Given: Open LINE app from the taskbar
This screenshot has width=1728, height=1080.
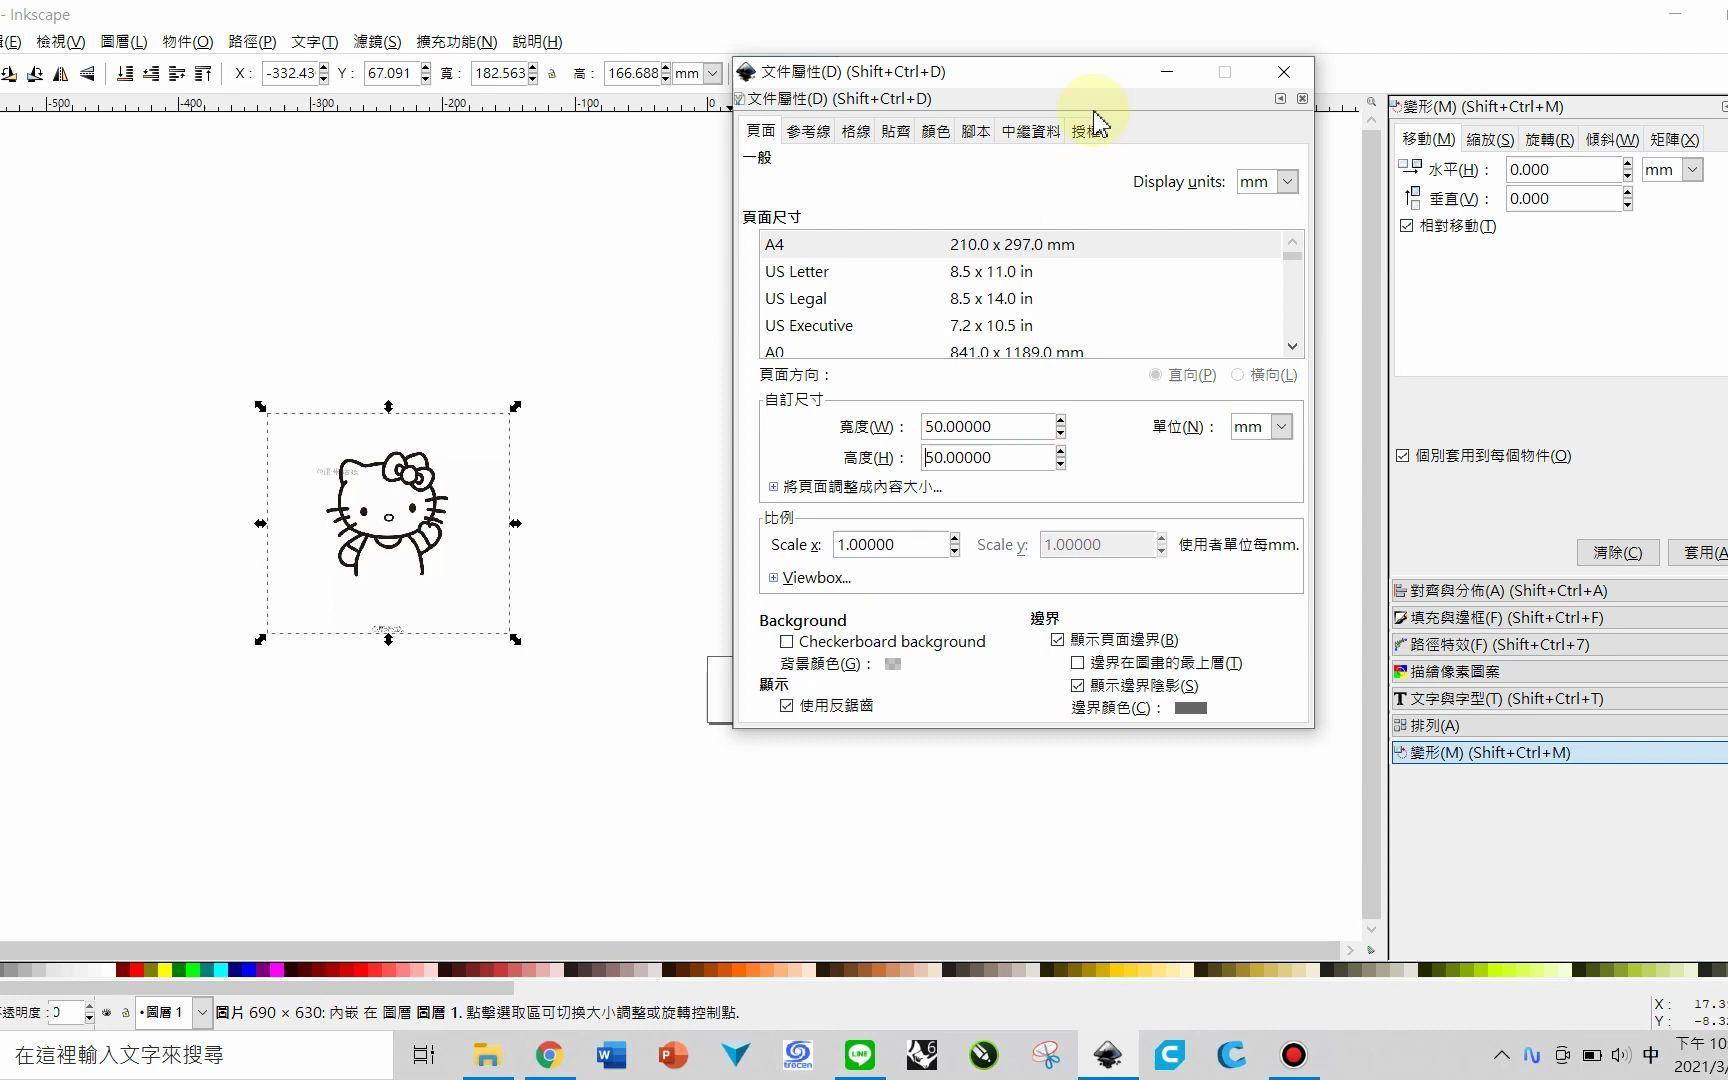Looking at the screenshot, I should click(860, 1055).
